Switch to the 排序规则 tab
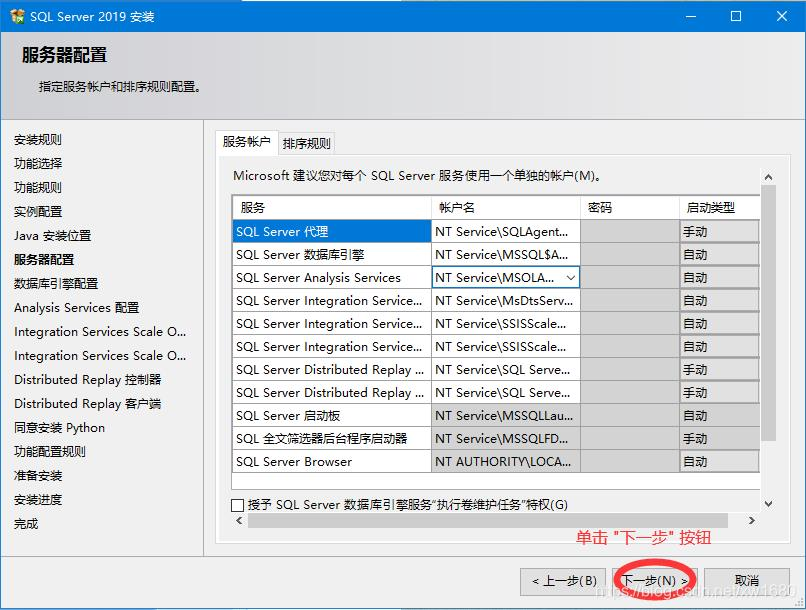This screenshot has height=610, width=806. tap(306, 144)
